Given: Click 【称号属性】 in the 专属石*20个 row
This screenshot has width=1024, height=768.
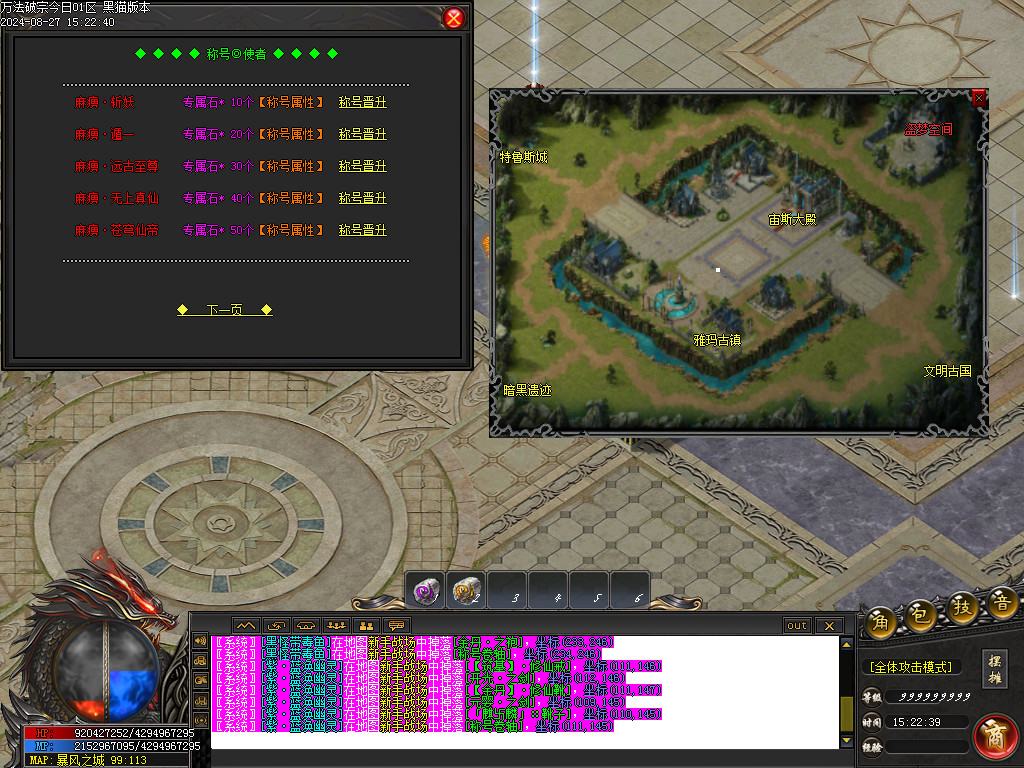Looking at the screenshot, I should [291, 135].
